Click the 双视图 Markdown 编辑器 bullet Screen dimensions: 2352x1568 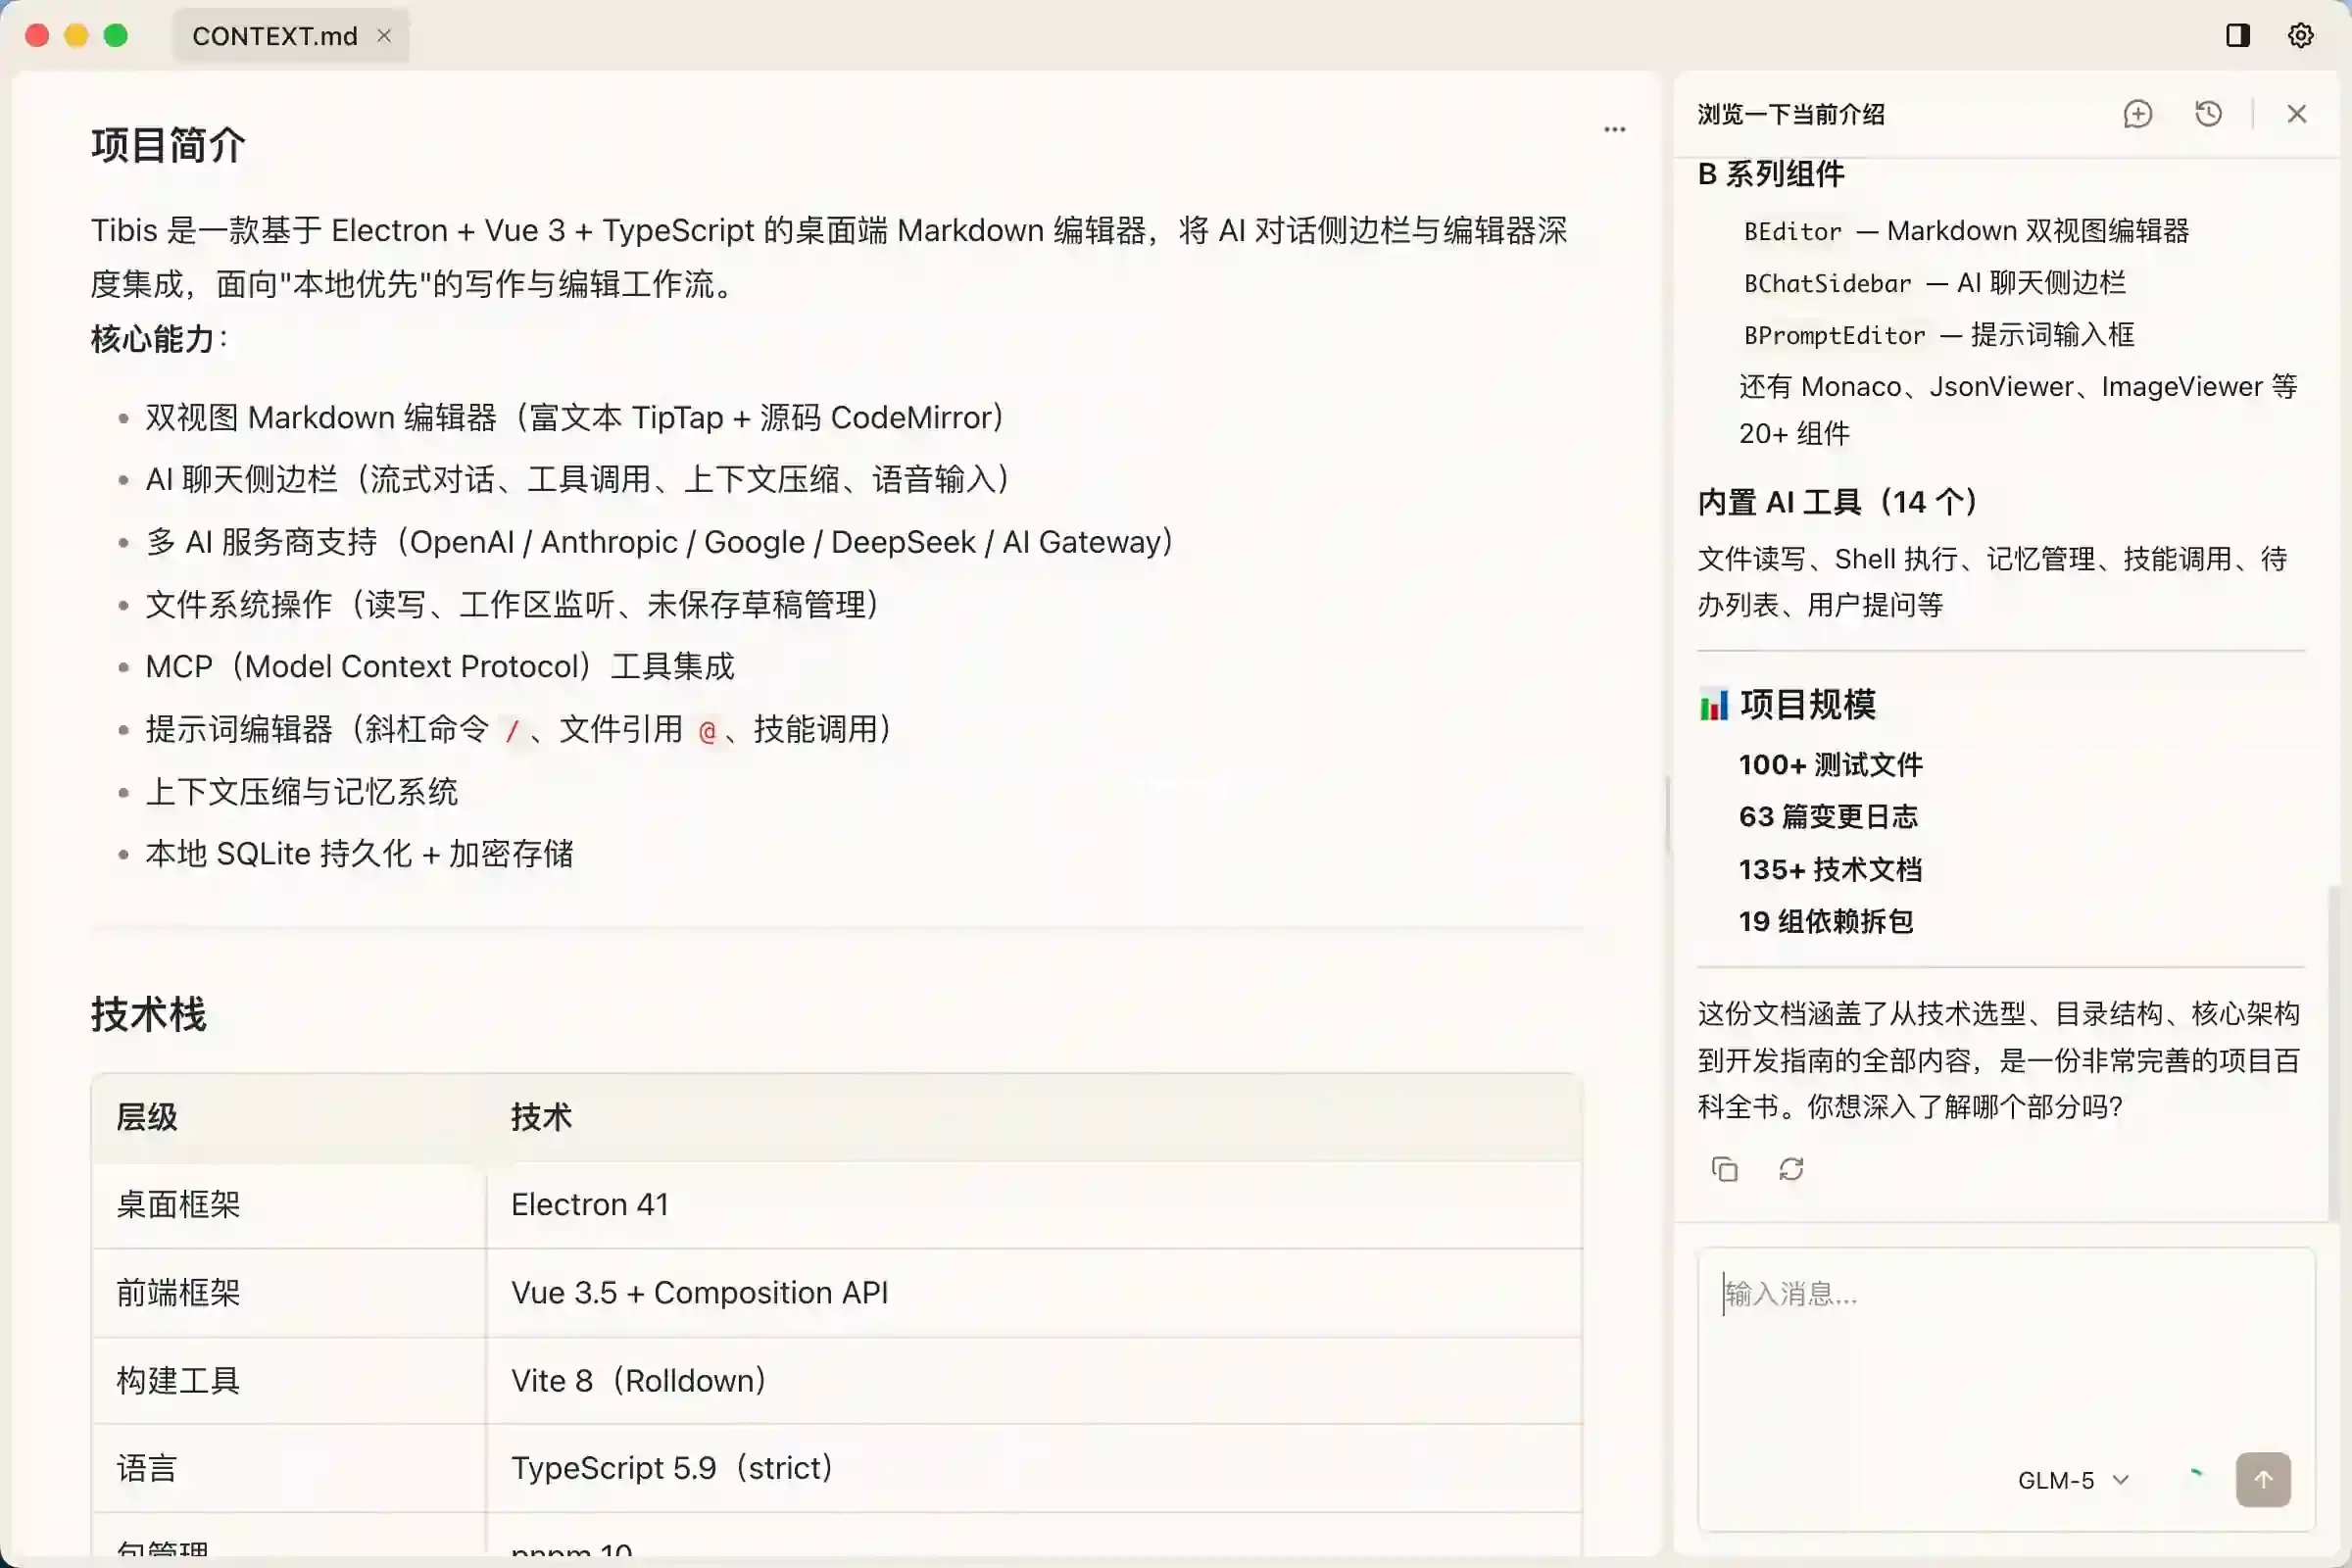coord(575,418)
